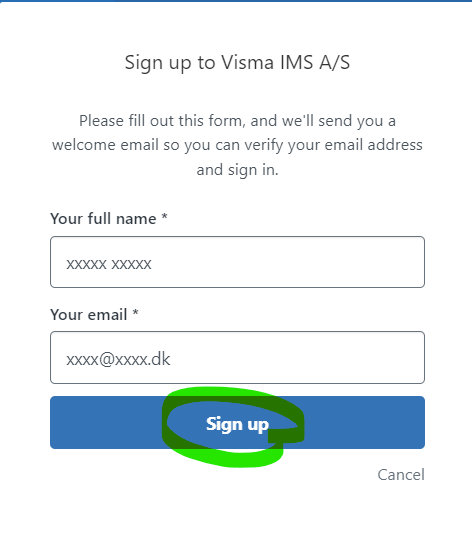Image resolution: width=472 pixels, height=553 pixels.
Task: Click the asterisk beside Your full name
Action: (164, 216)
